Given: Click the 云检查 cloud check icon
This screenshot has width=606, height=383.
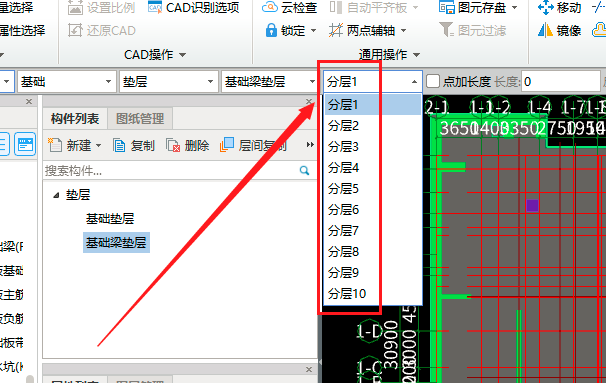Looking at the screenshot, I should coord(270,7).
